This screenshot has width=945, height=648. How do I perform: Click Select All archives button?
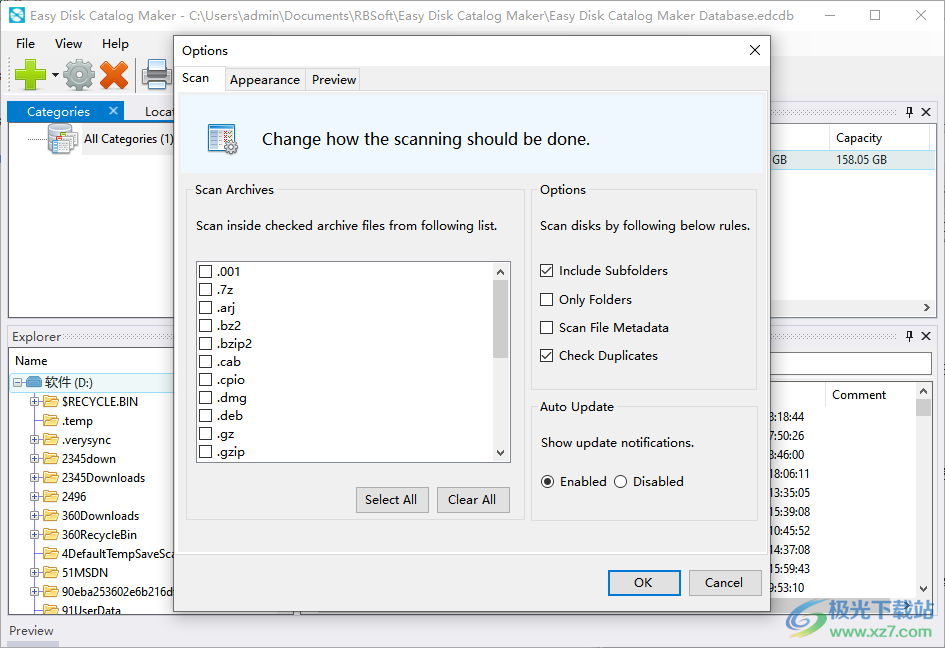click(x=391, y=500)
